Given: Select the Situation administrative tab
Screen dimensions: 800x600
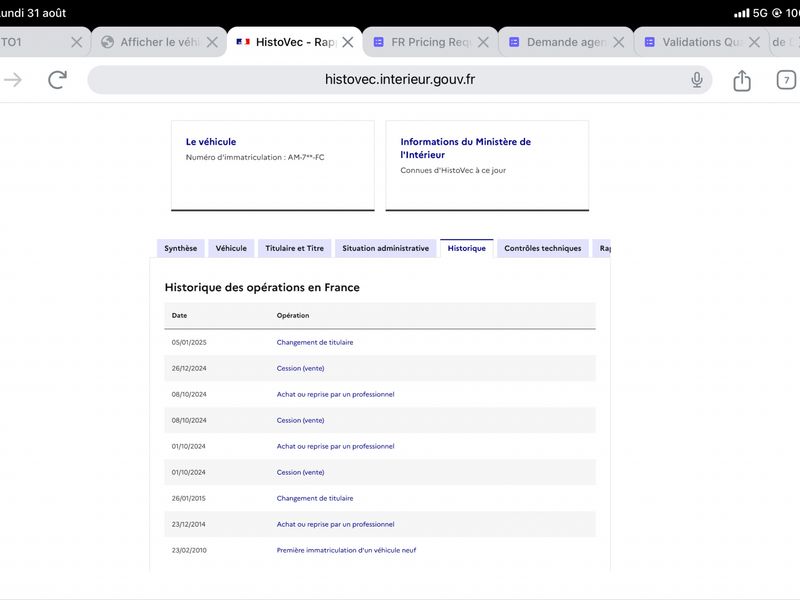Looking at the screenshot, I should [x=386, y=248].
